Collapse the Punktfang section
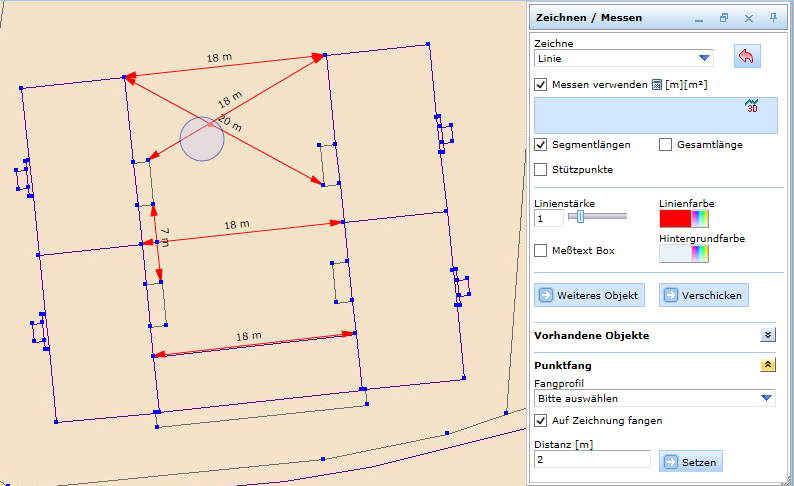 click(768, 365)
